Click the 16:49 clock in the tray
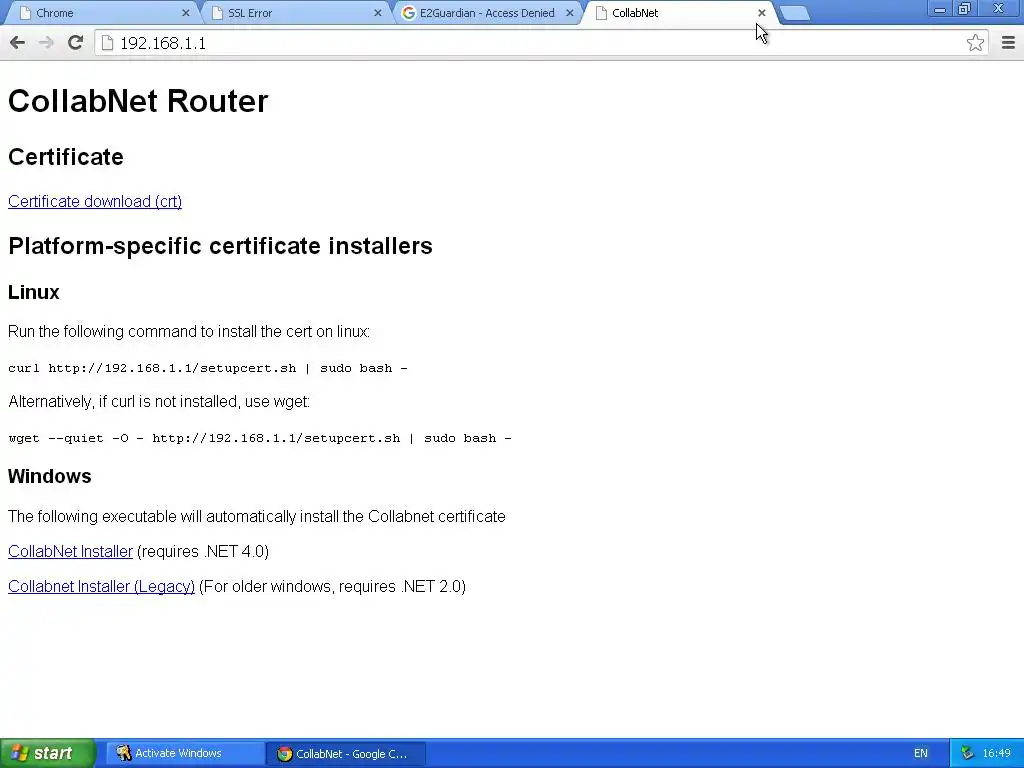 [997, 753]
